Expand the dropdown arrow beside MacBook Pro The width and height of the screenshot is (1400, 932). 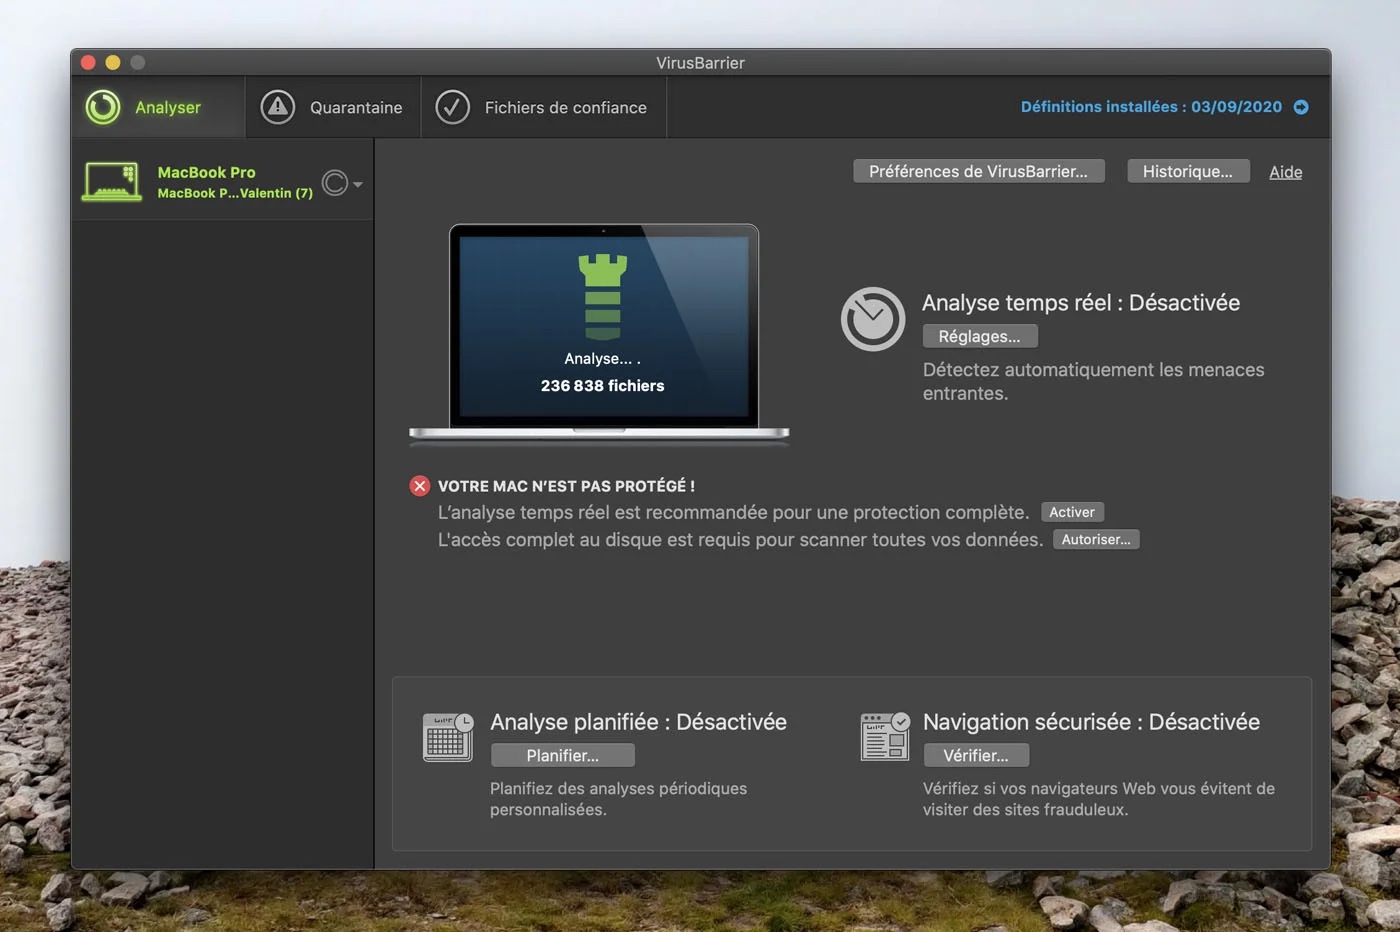pos(358,184)
